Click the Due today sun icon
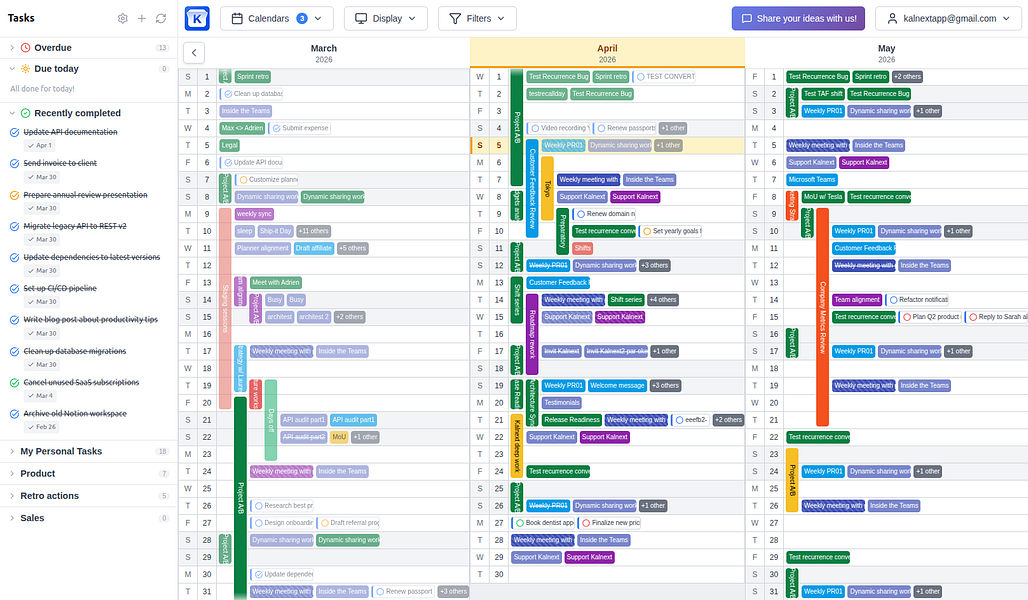 pyautogui.click(x=26, y=68)
